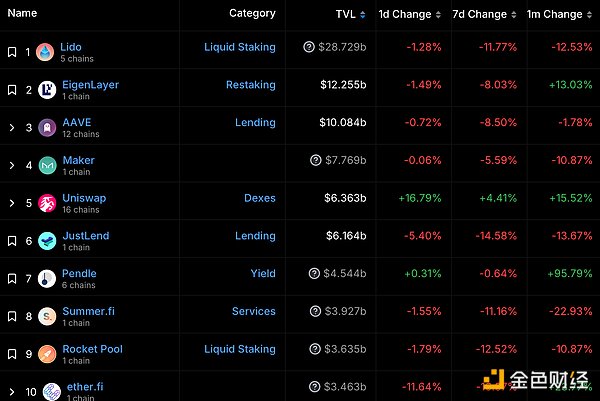The image size is (600, 401).
Task: Click the Lido protocol logo icon
Action: click(46, 52)
